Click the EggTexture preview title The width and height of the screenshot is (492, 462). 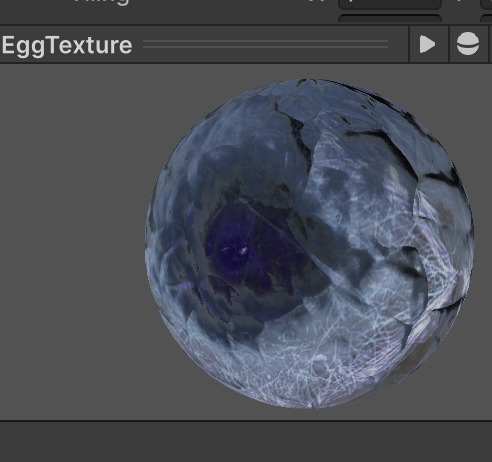pos(67,45)
